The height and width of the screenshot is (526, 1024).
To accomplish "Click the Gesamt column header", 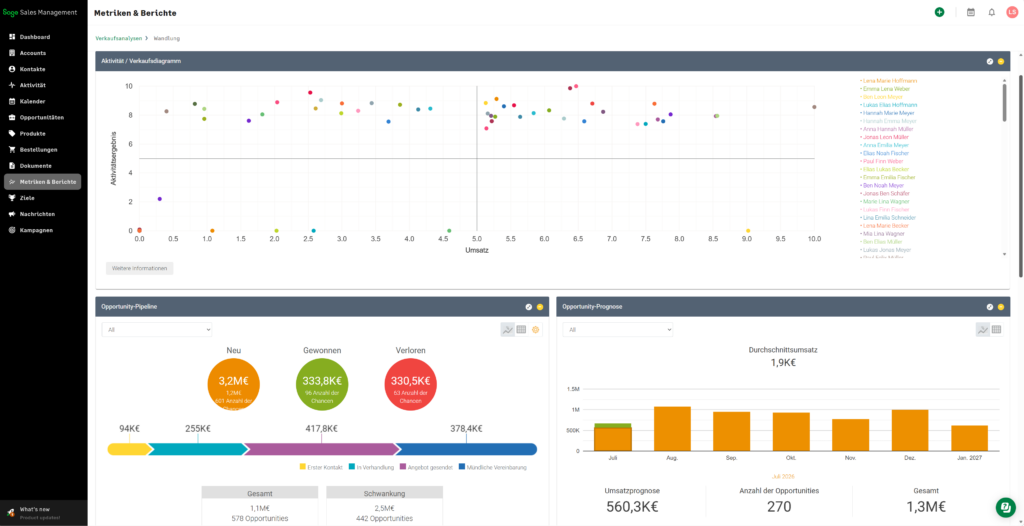I will [x=261, y=492].
